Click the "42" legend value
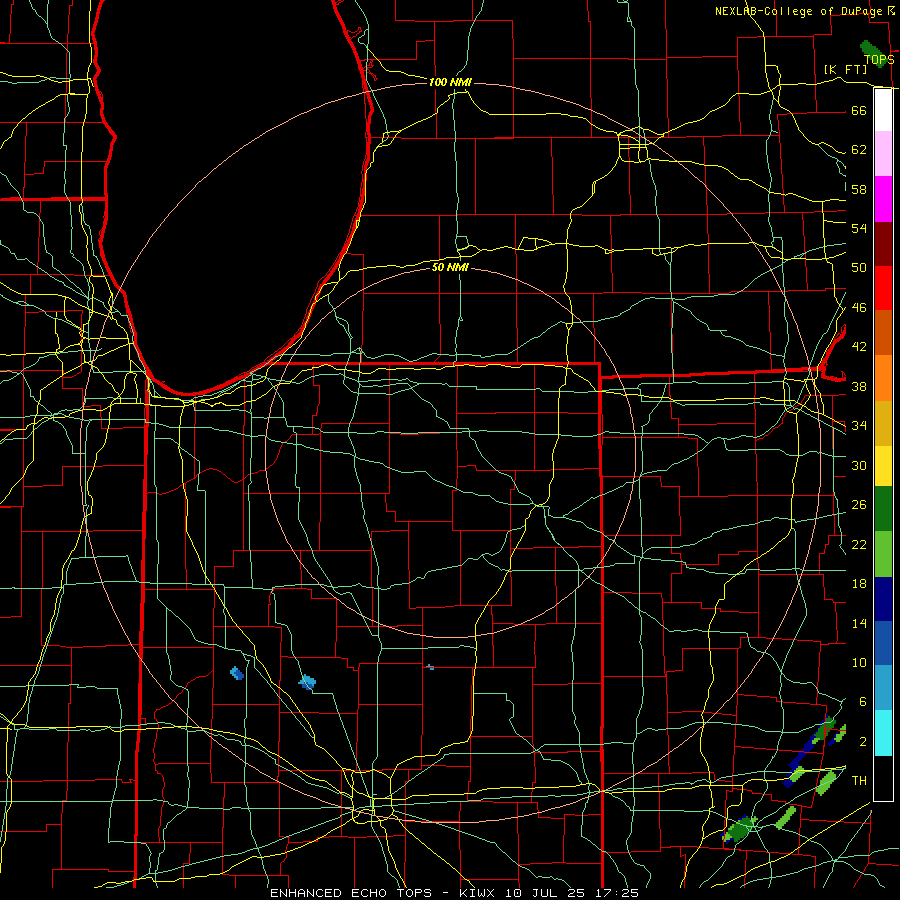Viewport: 900px width, 900px height. click(x=859, y=347)
